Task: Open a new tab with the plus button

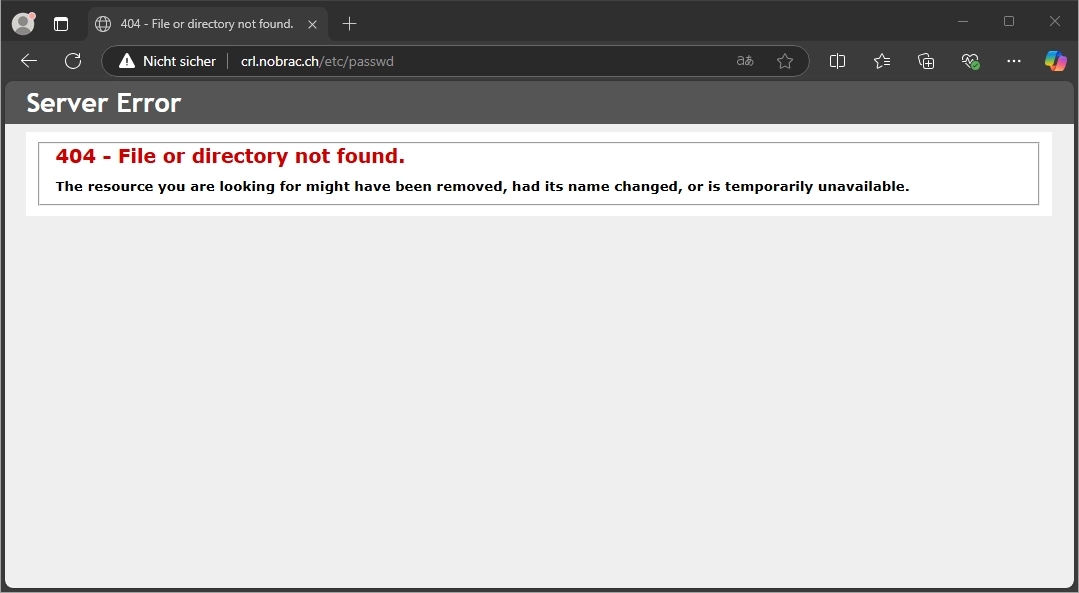Action: [x=349, y=24]
